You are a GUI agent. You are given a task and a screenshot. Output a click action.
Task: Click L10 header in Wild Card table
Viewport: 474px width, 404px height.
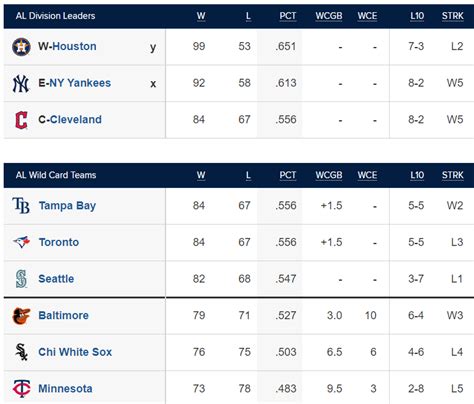pyautogui.click(x=417, y=175)
